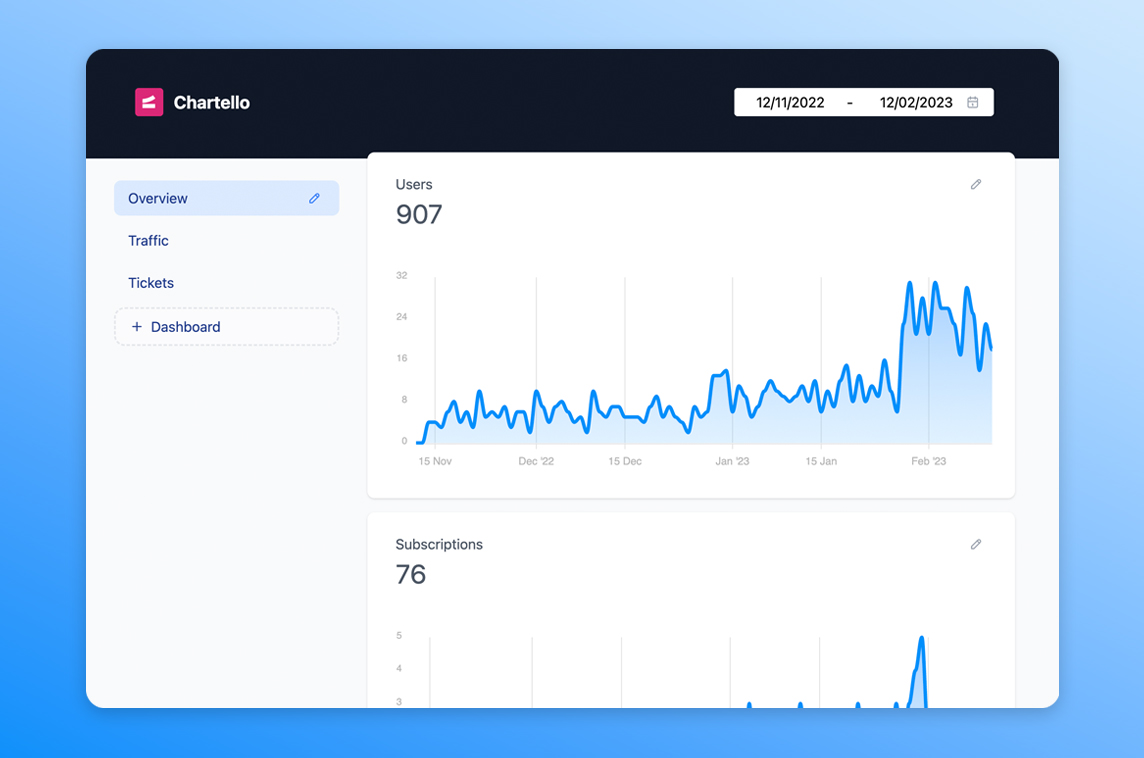
Task: Select the Overview dashboard in sidebar
Action: pos(158,198)
